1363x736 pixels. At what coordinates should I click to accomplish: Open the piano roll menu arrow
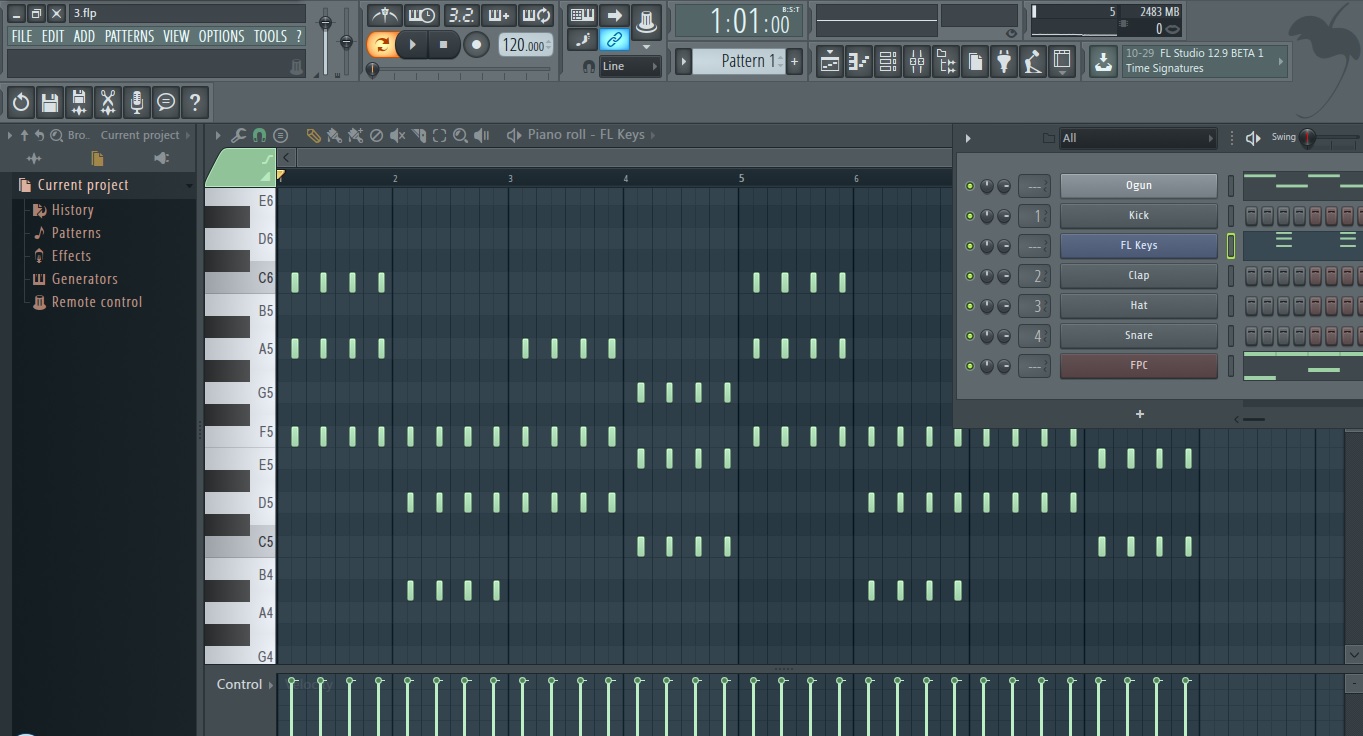(218, 135)
